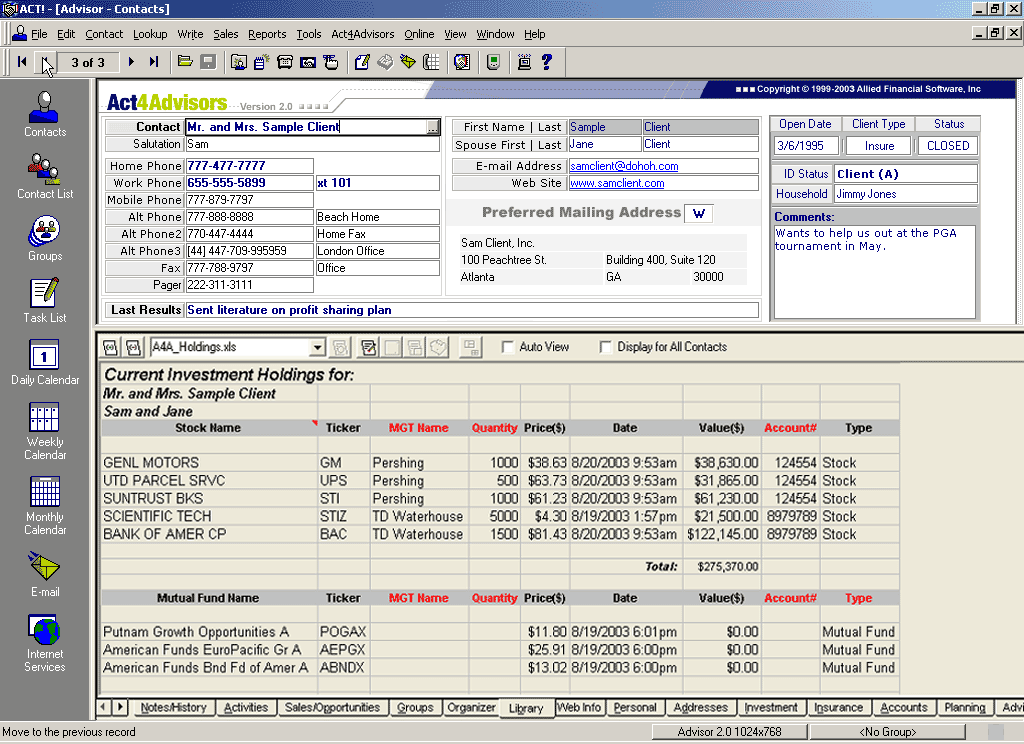Image resolution: width=1024 pixels, height=744 pixels.
Task: Click the Last Results field
Action: coord(472,310)
